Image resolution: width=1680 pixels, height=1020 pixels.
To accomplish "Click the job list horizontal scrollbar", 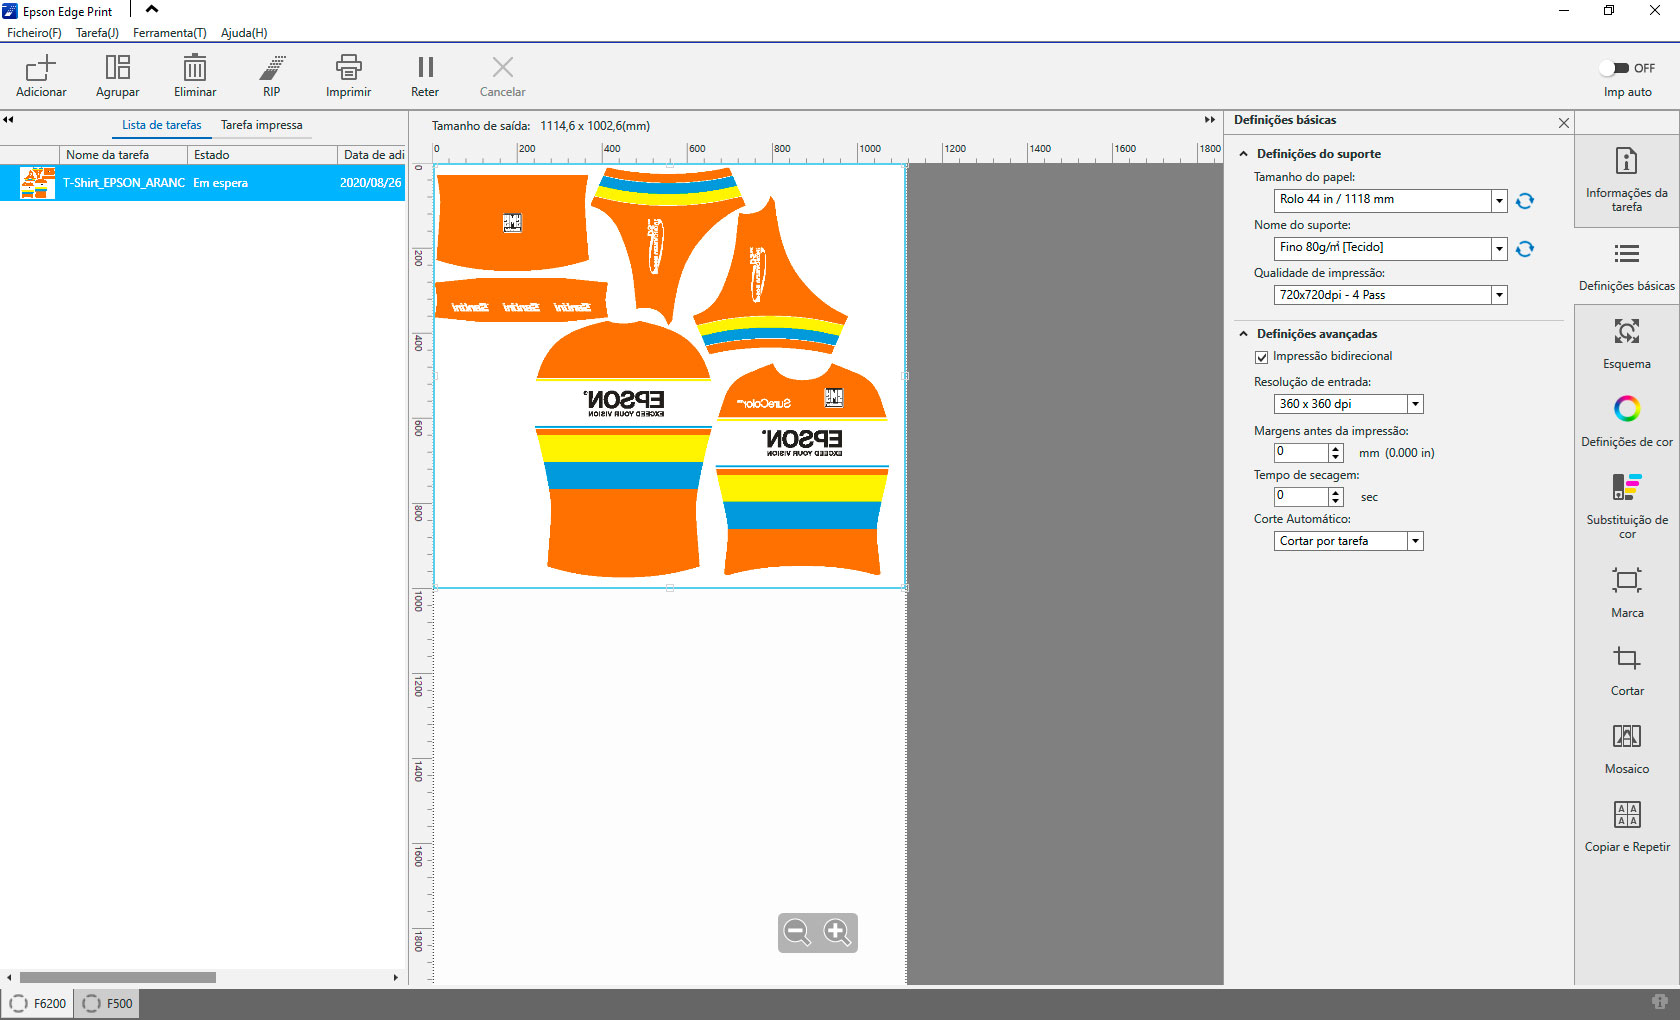I will 118,977.
